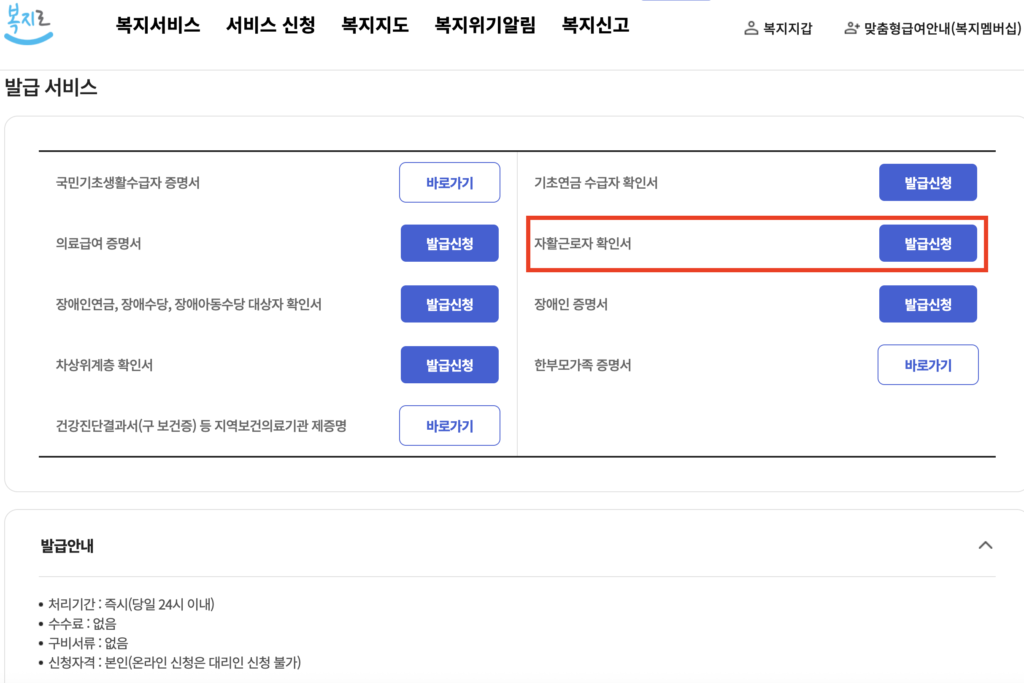This screenshot has height=683, width=1024.
Task: Click 바로가기 for 한부모가족 증명서
Action: click(927, 365)
